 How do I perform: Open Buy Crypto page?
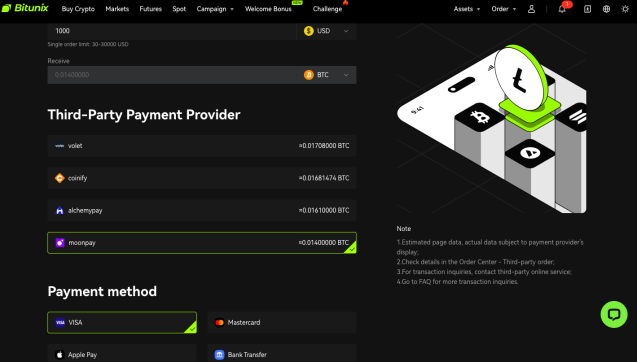point(78,9)
